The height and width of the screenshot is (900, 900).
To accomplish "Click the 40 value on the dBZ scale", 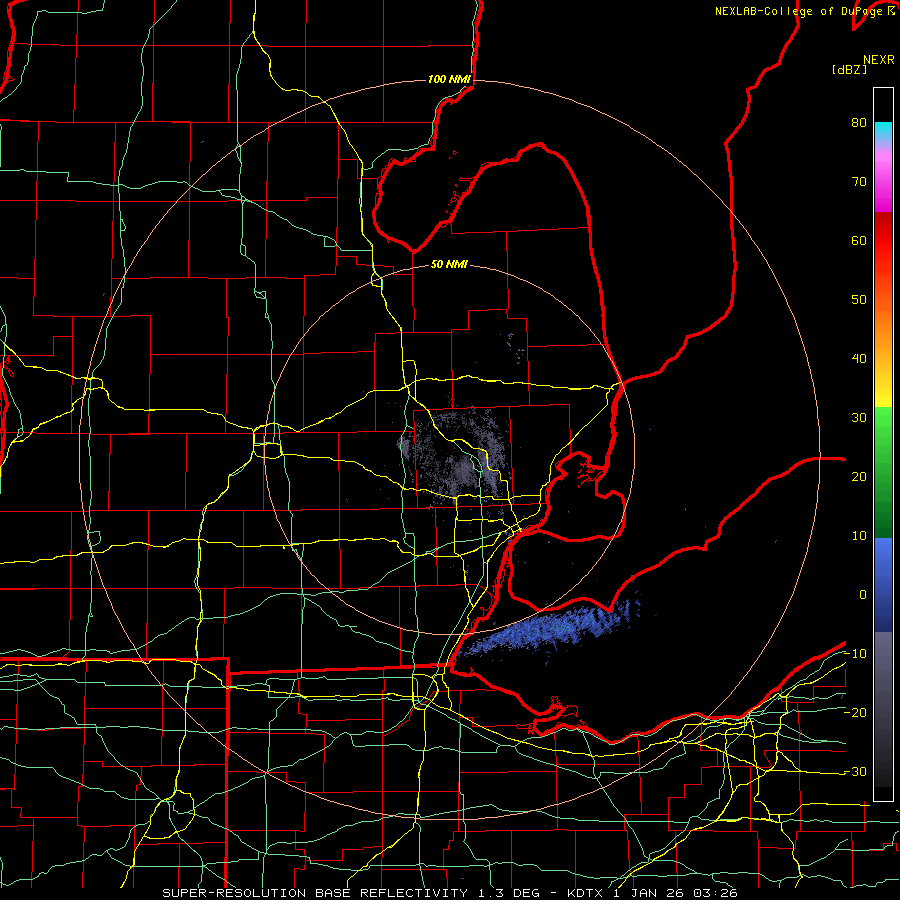I will tap(859, 359).
